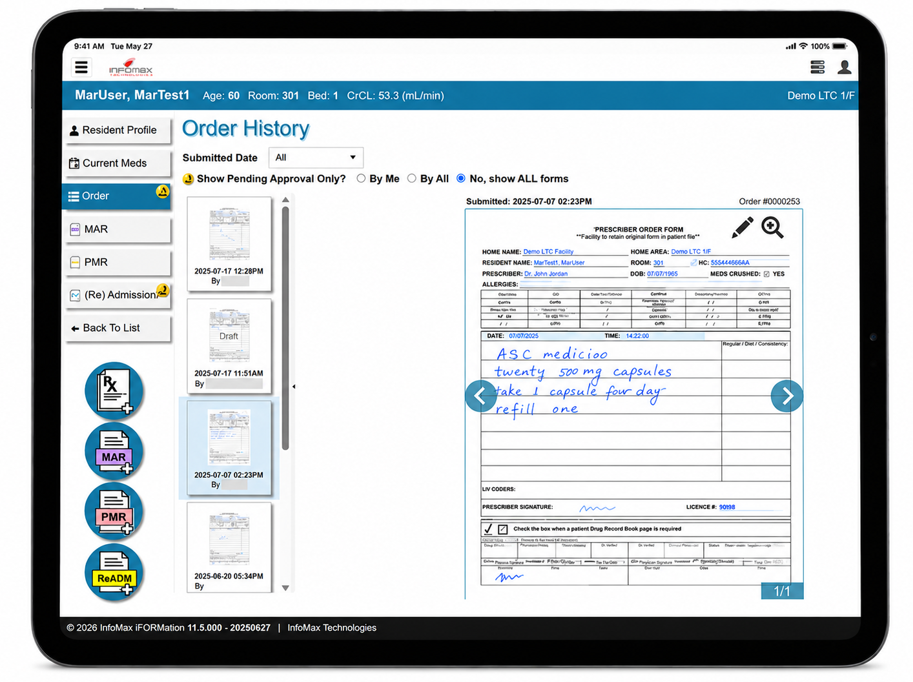Open the hamburger menu icon
The image size is (913, 682).
pyautogui.click(x=82, y=67)
